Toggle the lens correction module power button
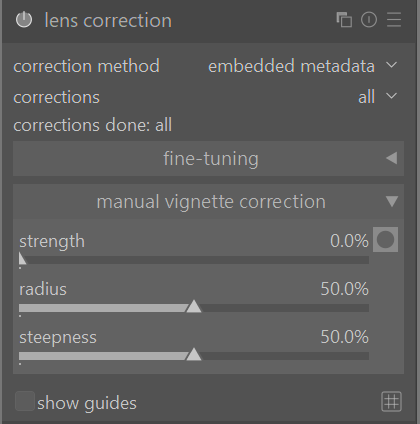The width and height of the screenshot is (420, 424). [24, 20]
